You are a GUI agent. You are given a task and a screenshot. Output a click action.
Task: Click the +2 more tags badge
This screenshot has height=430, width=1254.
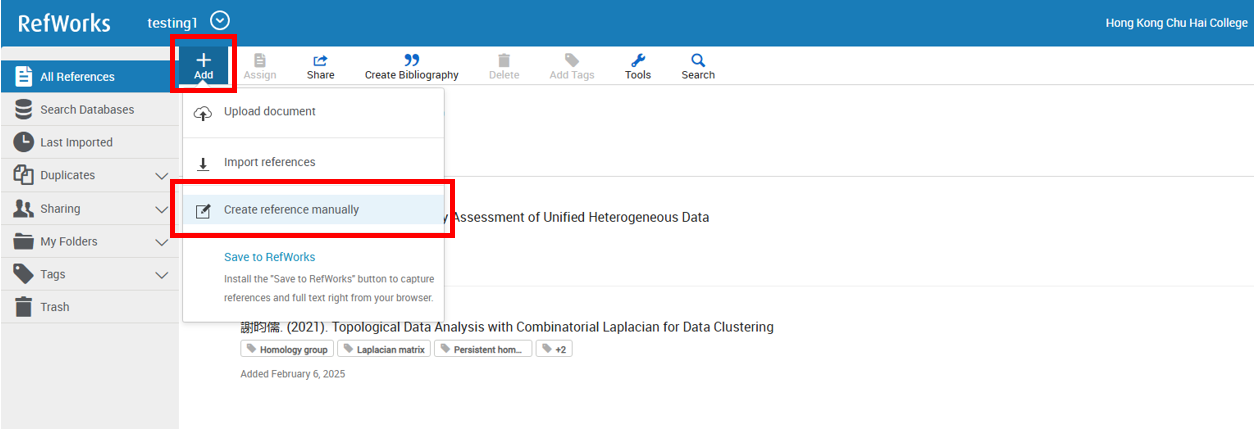coord(554,349)
